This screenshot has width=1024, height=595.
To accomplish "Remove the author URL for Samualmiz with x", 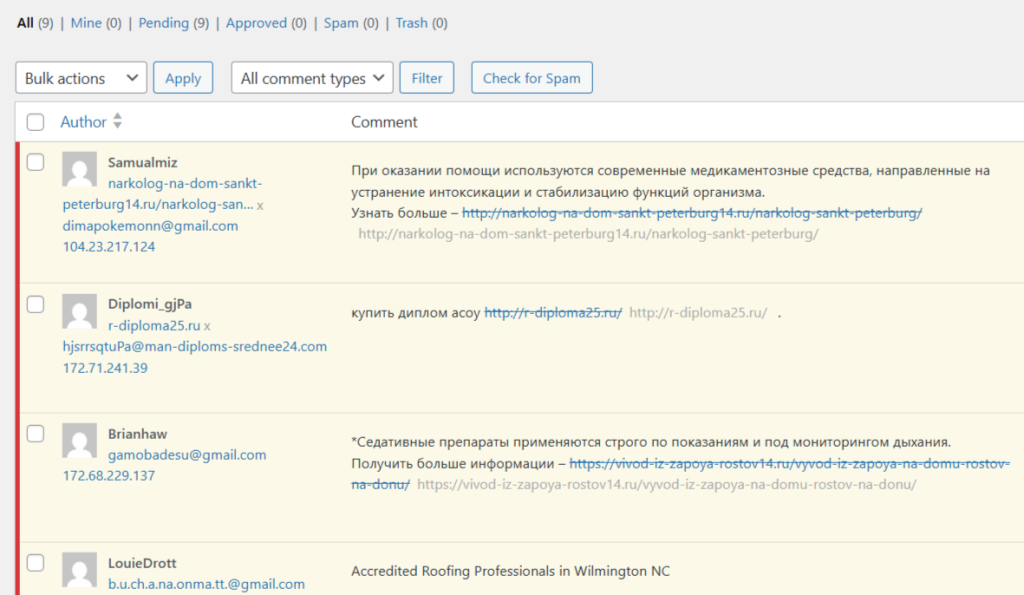I will click(260, 205).
